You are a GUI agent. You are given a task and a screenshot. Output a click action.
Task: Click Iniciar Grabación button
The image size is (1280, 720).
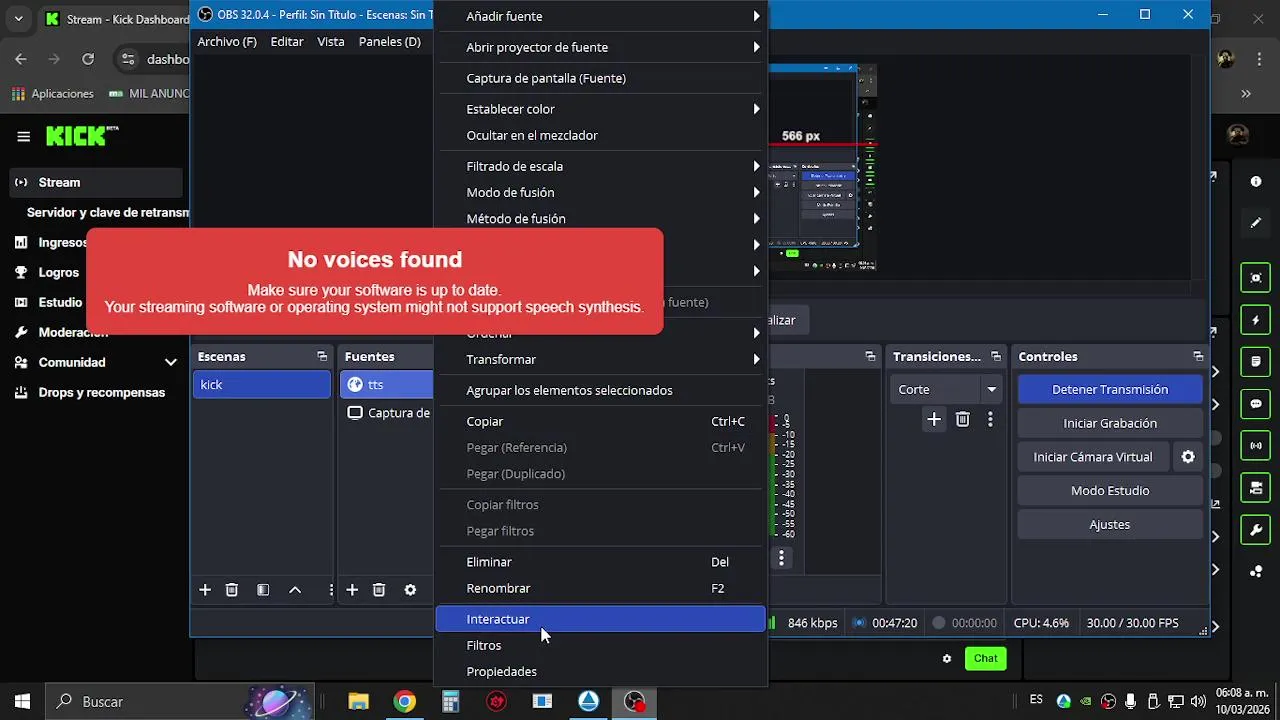(1110, 423)
